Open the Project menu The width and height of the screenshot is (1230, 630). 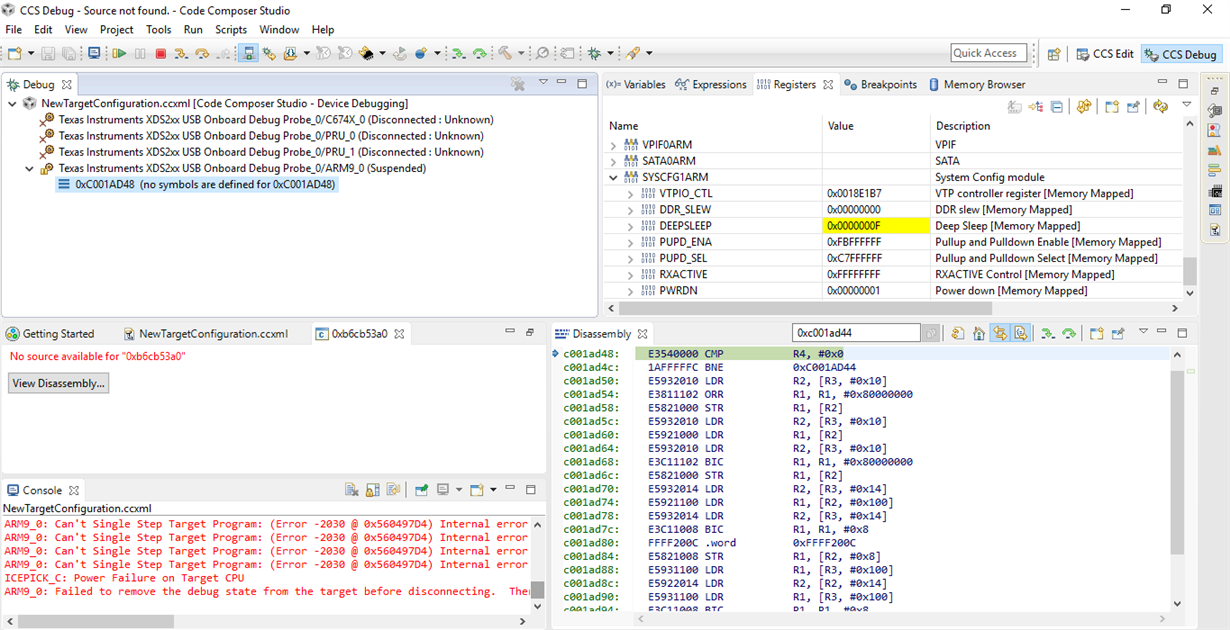pyautogui.click(x=117, y=29)
